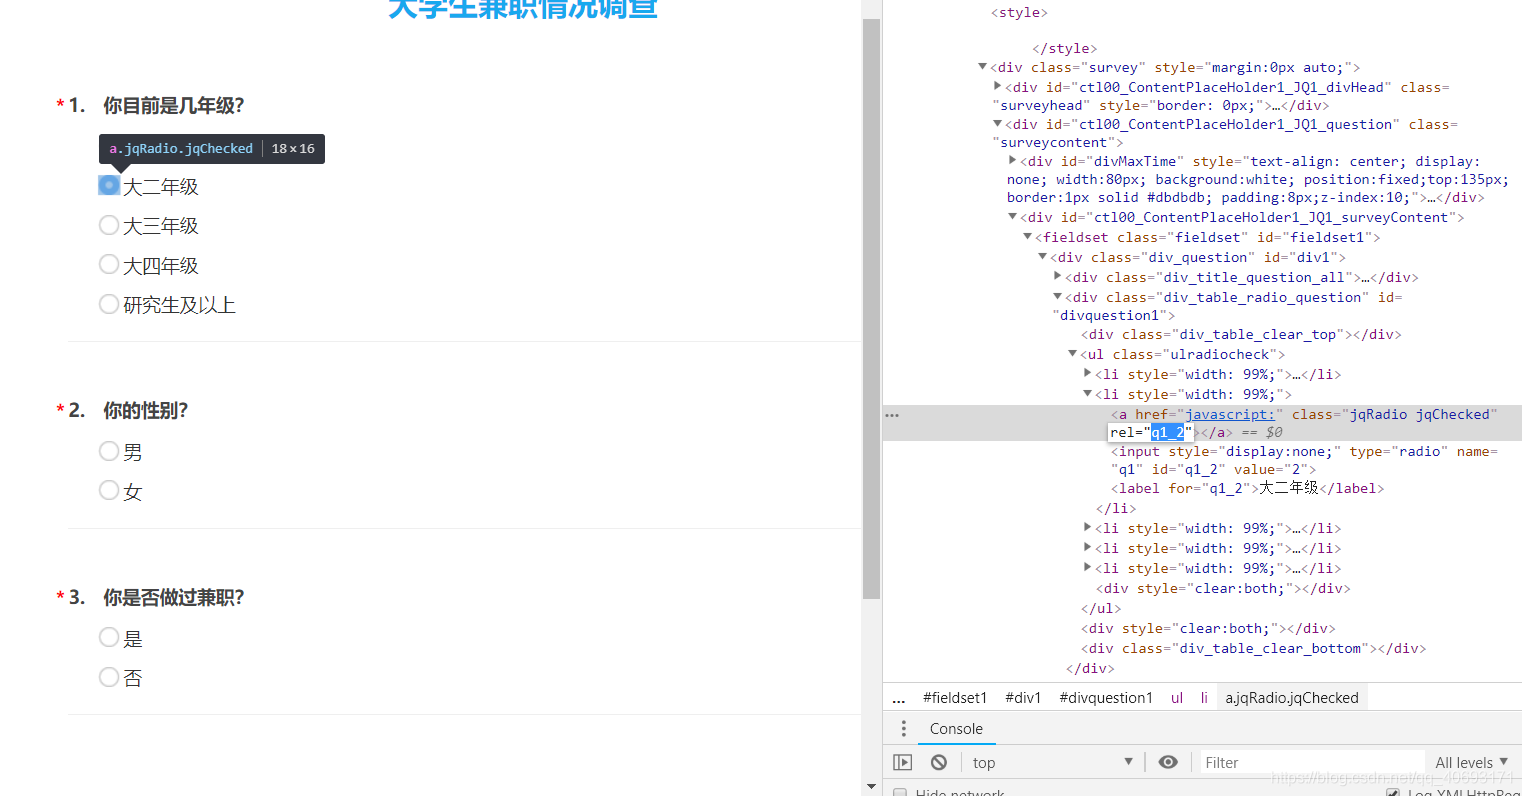Click scrollbar down arrow of page

pos(871,787)
